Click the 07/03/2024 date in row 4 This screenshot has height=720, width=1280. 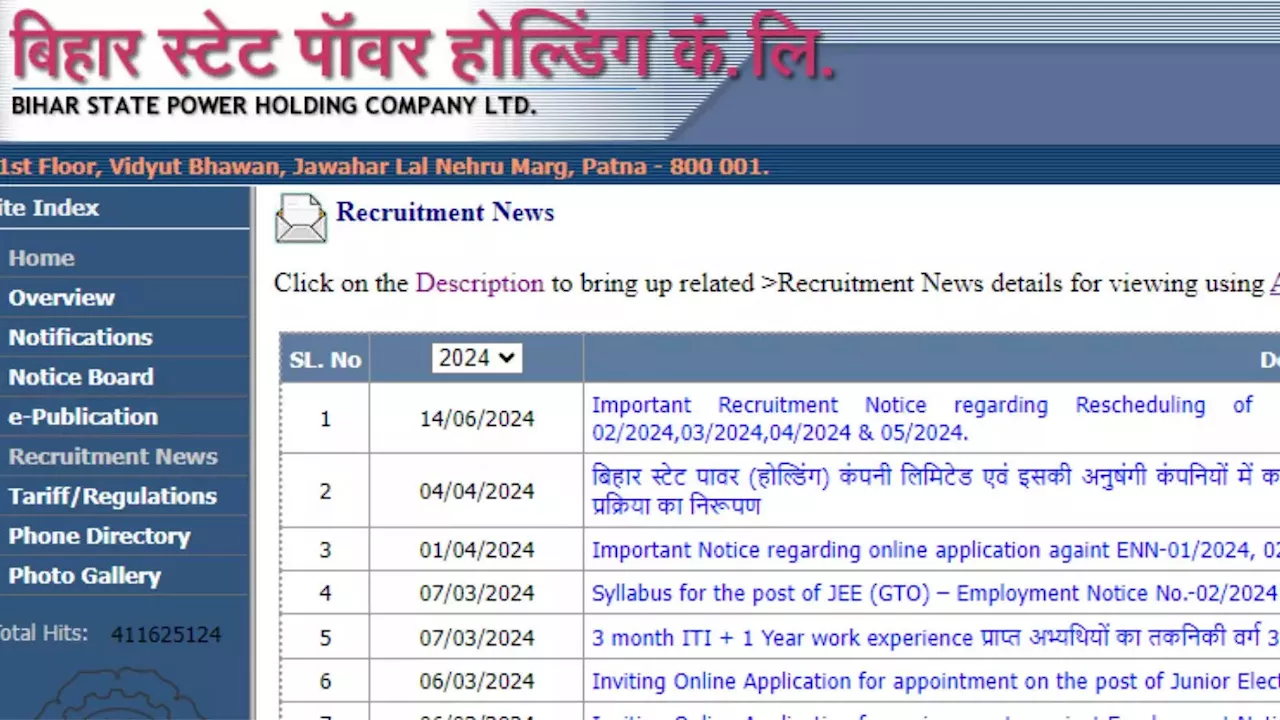pos(477,593)
